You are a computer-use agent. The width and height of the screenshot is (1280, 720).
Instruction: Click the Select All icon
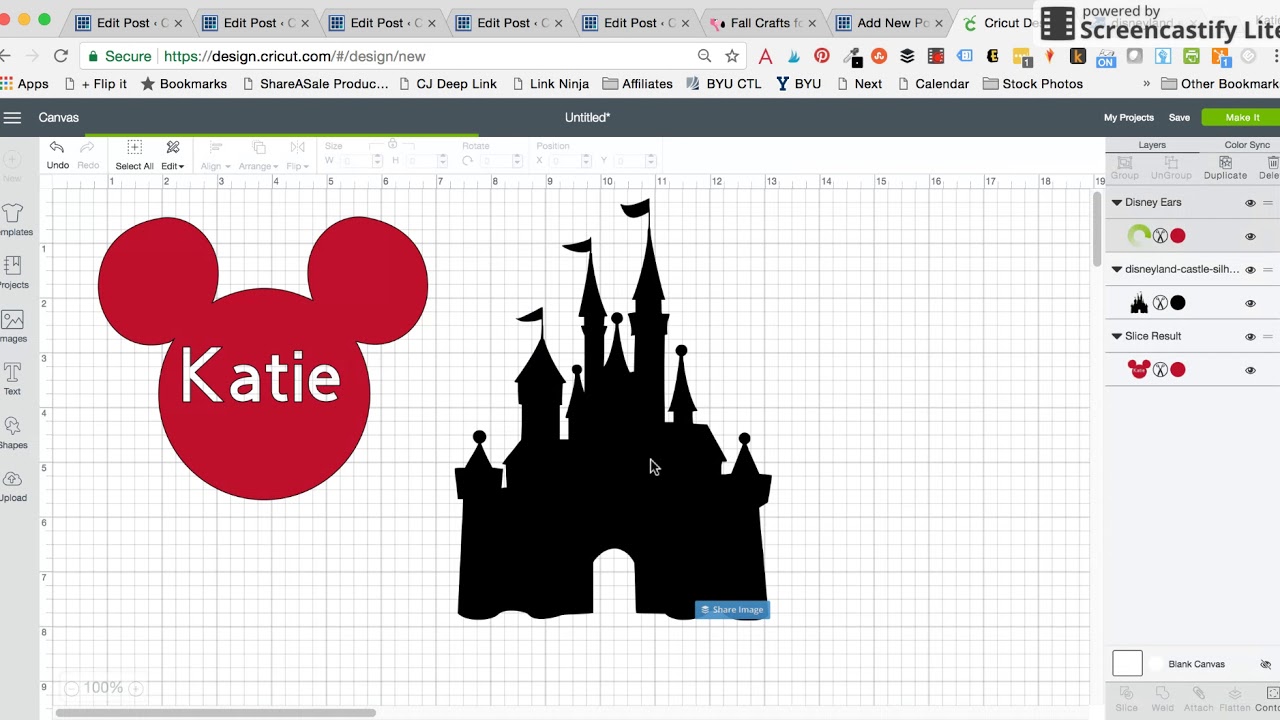click(x=134, y=148)
